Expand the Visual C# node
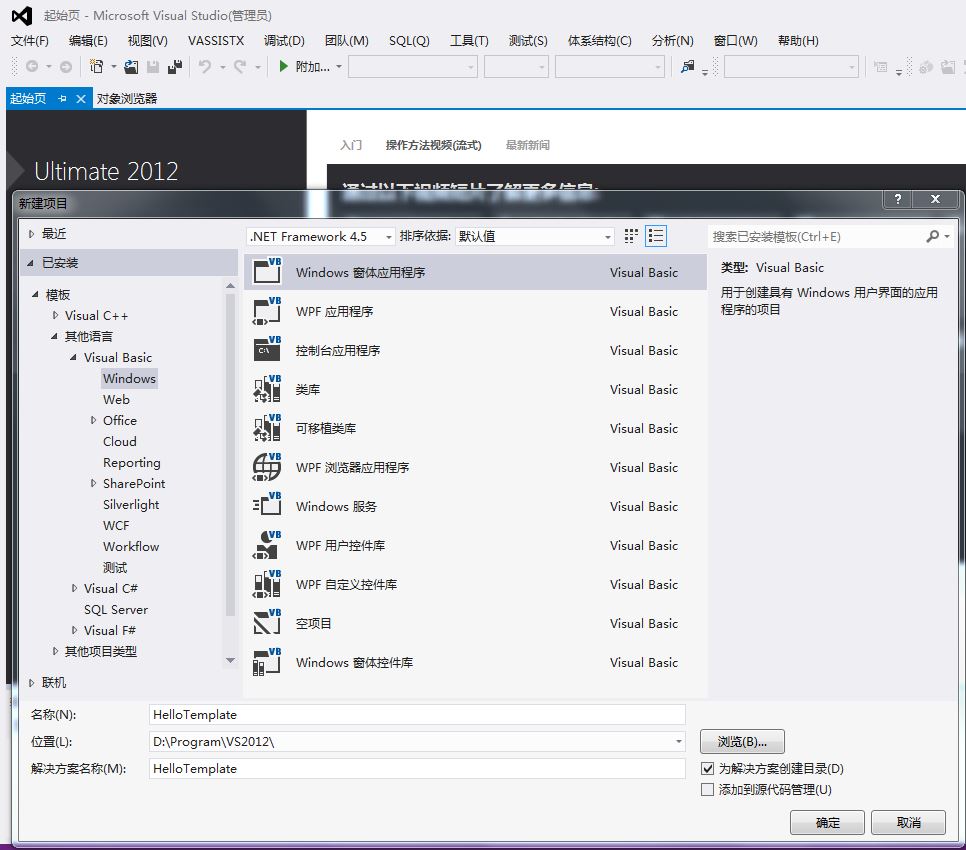The width and height of the screenshot is (966, 850). 75,588
